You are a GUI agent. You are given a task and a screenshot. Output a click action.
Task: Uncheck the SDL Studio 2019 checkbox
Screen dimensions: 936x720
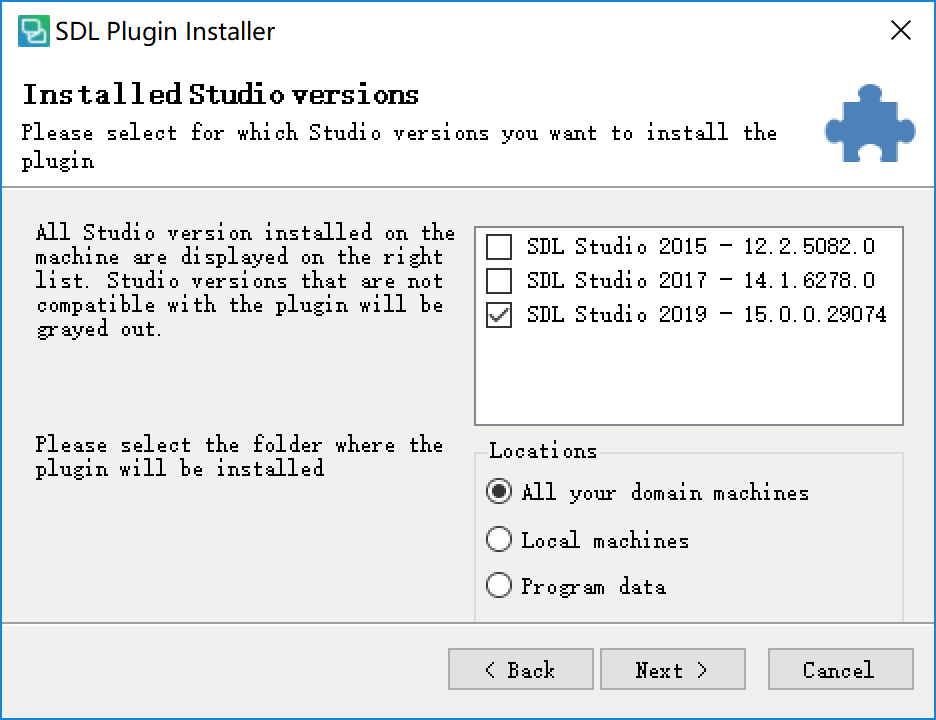pyautogui.click(x=499, y=315)
